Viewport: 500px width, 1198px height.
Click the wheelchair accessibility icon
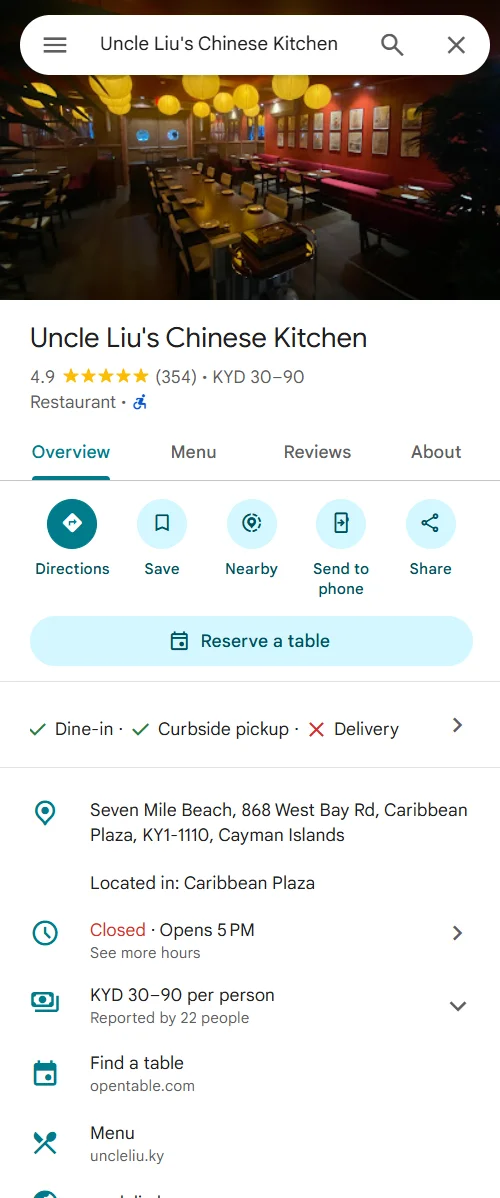(140, 402)
